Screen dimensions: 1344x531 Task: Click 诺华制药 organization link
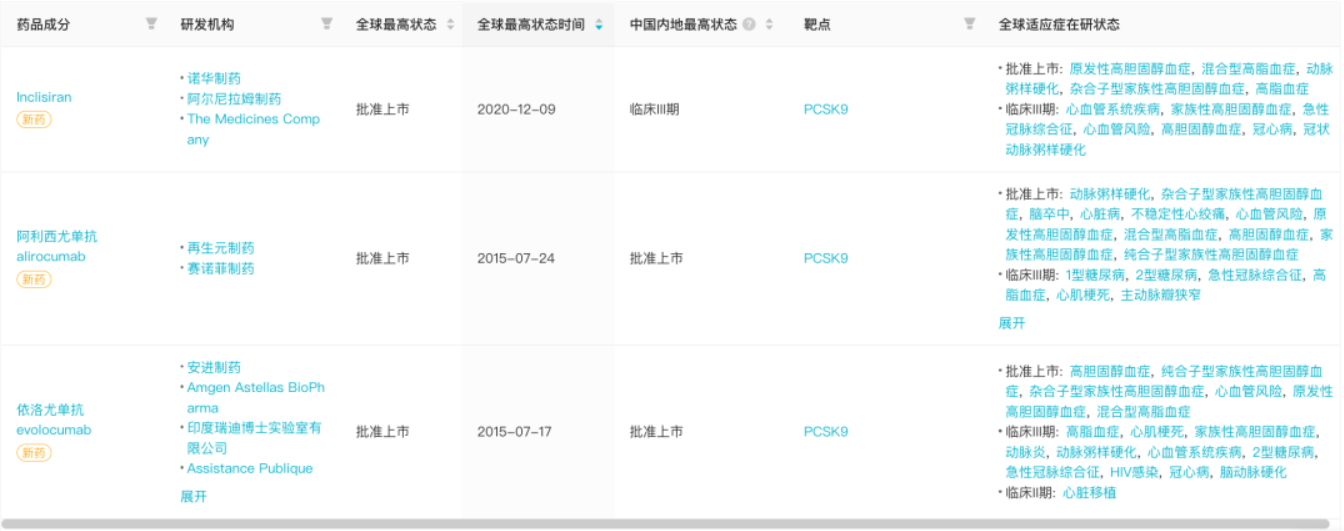click(213, 78)
